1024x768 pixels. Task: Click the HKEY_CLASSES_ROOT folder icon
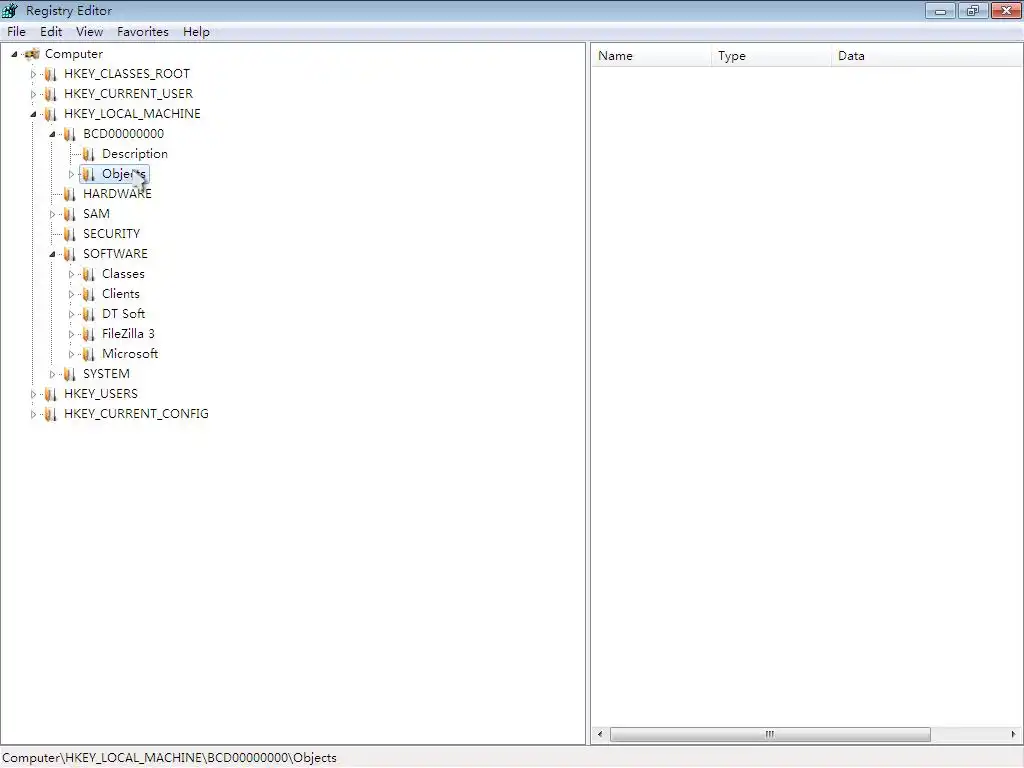50,74
